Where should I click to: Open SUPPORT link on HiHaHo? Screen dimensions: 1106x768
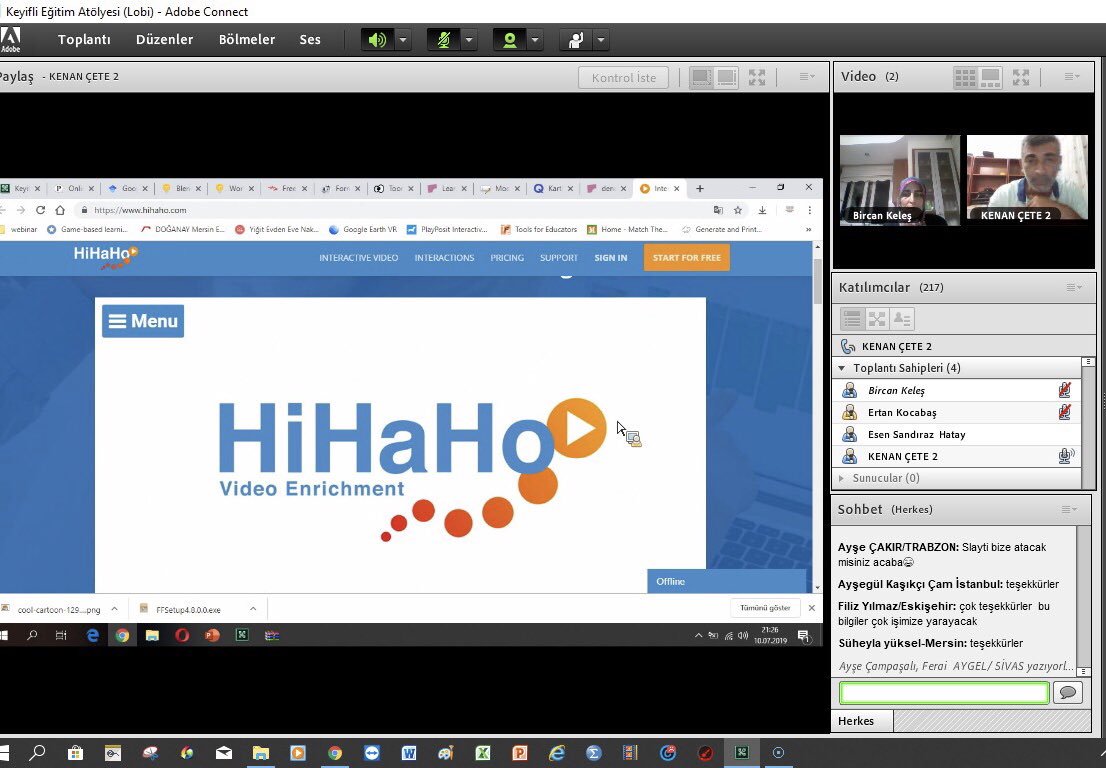559,258
